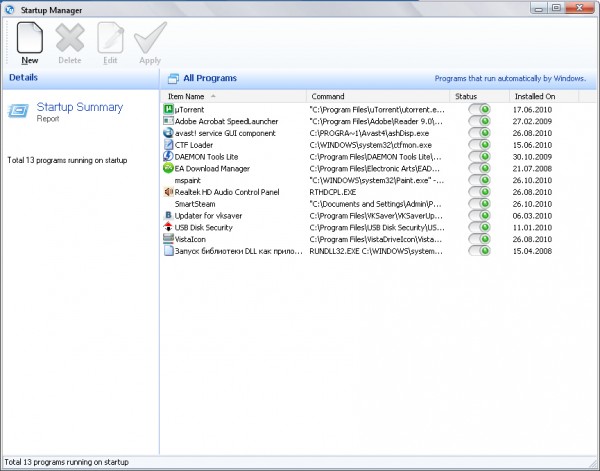The image size is (600, 471).
Task: Click the Adobe Acrobat SpeedLauncher icon
Action: (168, 121)
